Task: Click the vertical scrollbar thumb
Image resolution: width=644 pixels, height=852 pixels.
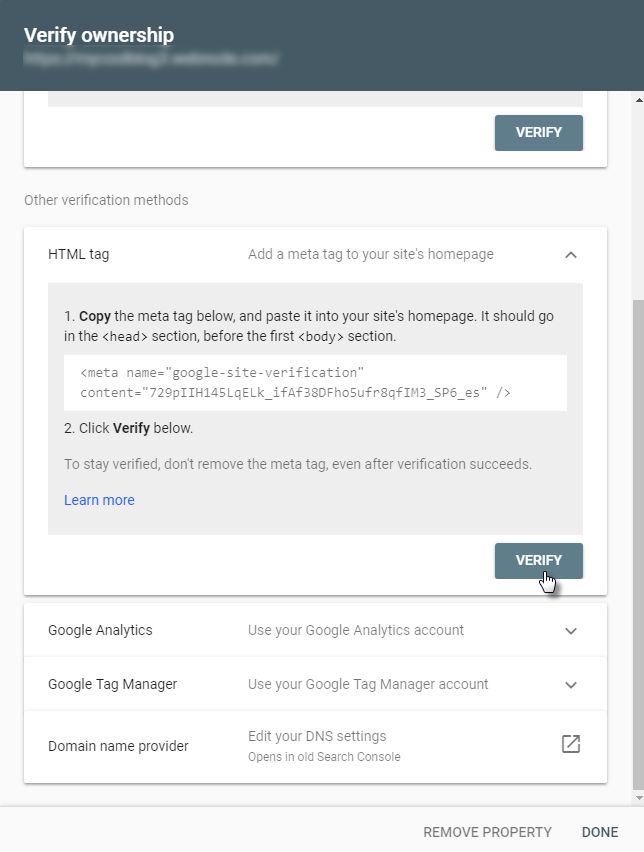Action: point(637,540)
